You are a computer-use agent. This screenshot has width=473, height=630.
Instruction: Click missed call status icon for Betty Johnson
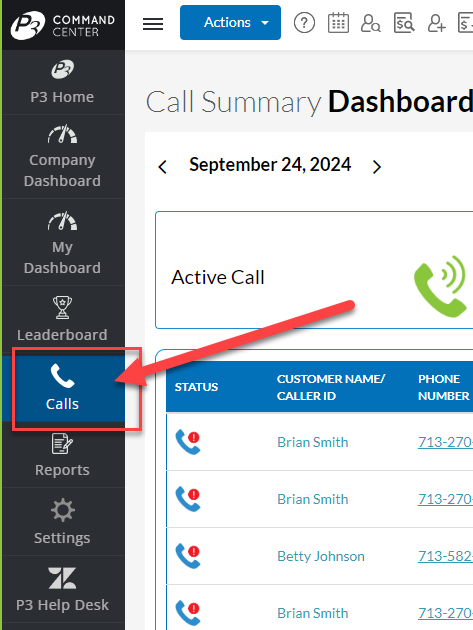[x=188, y=556]
